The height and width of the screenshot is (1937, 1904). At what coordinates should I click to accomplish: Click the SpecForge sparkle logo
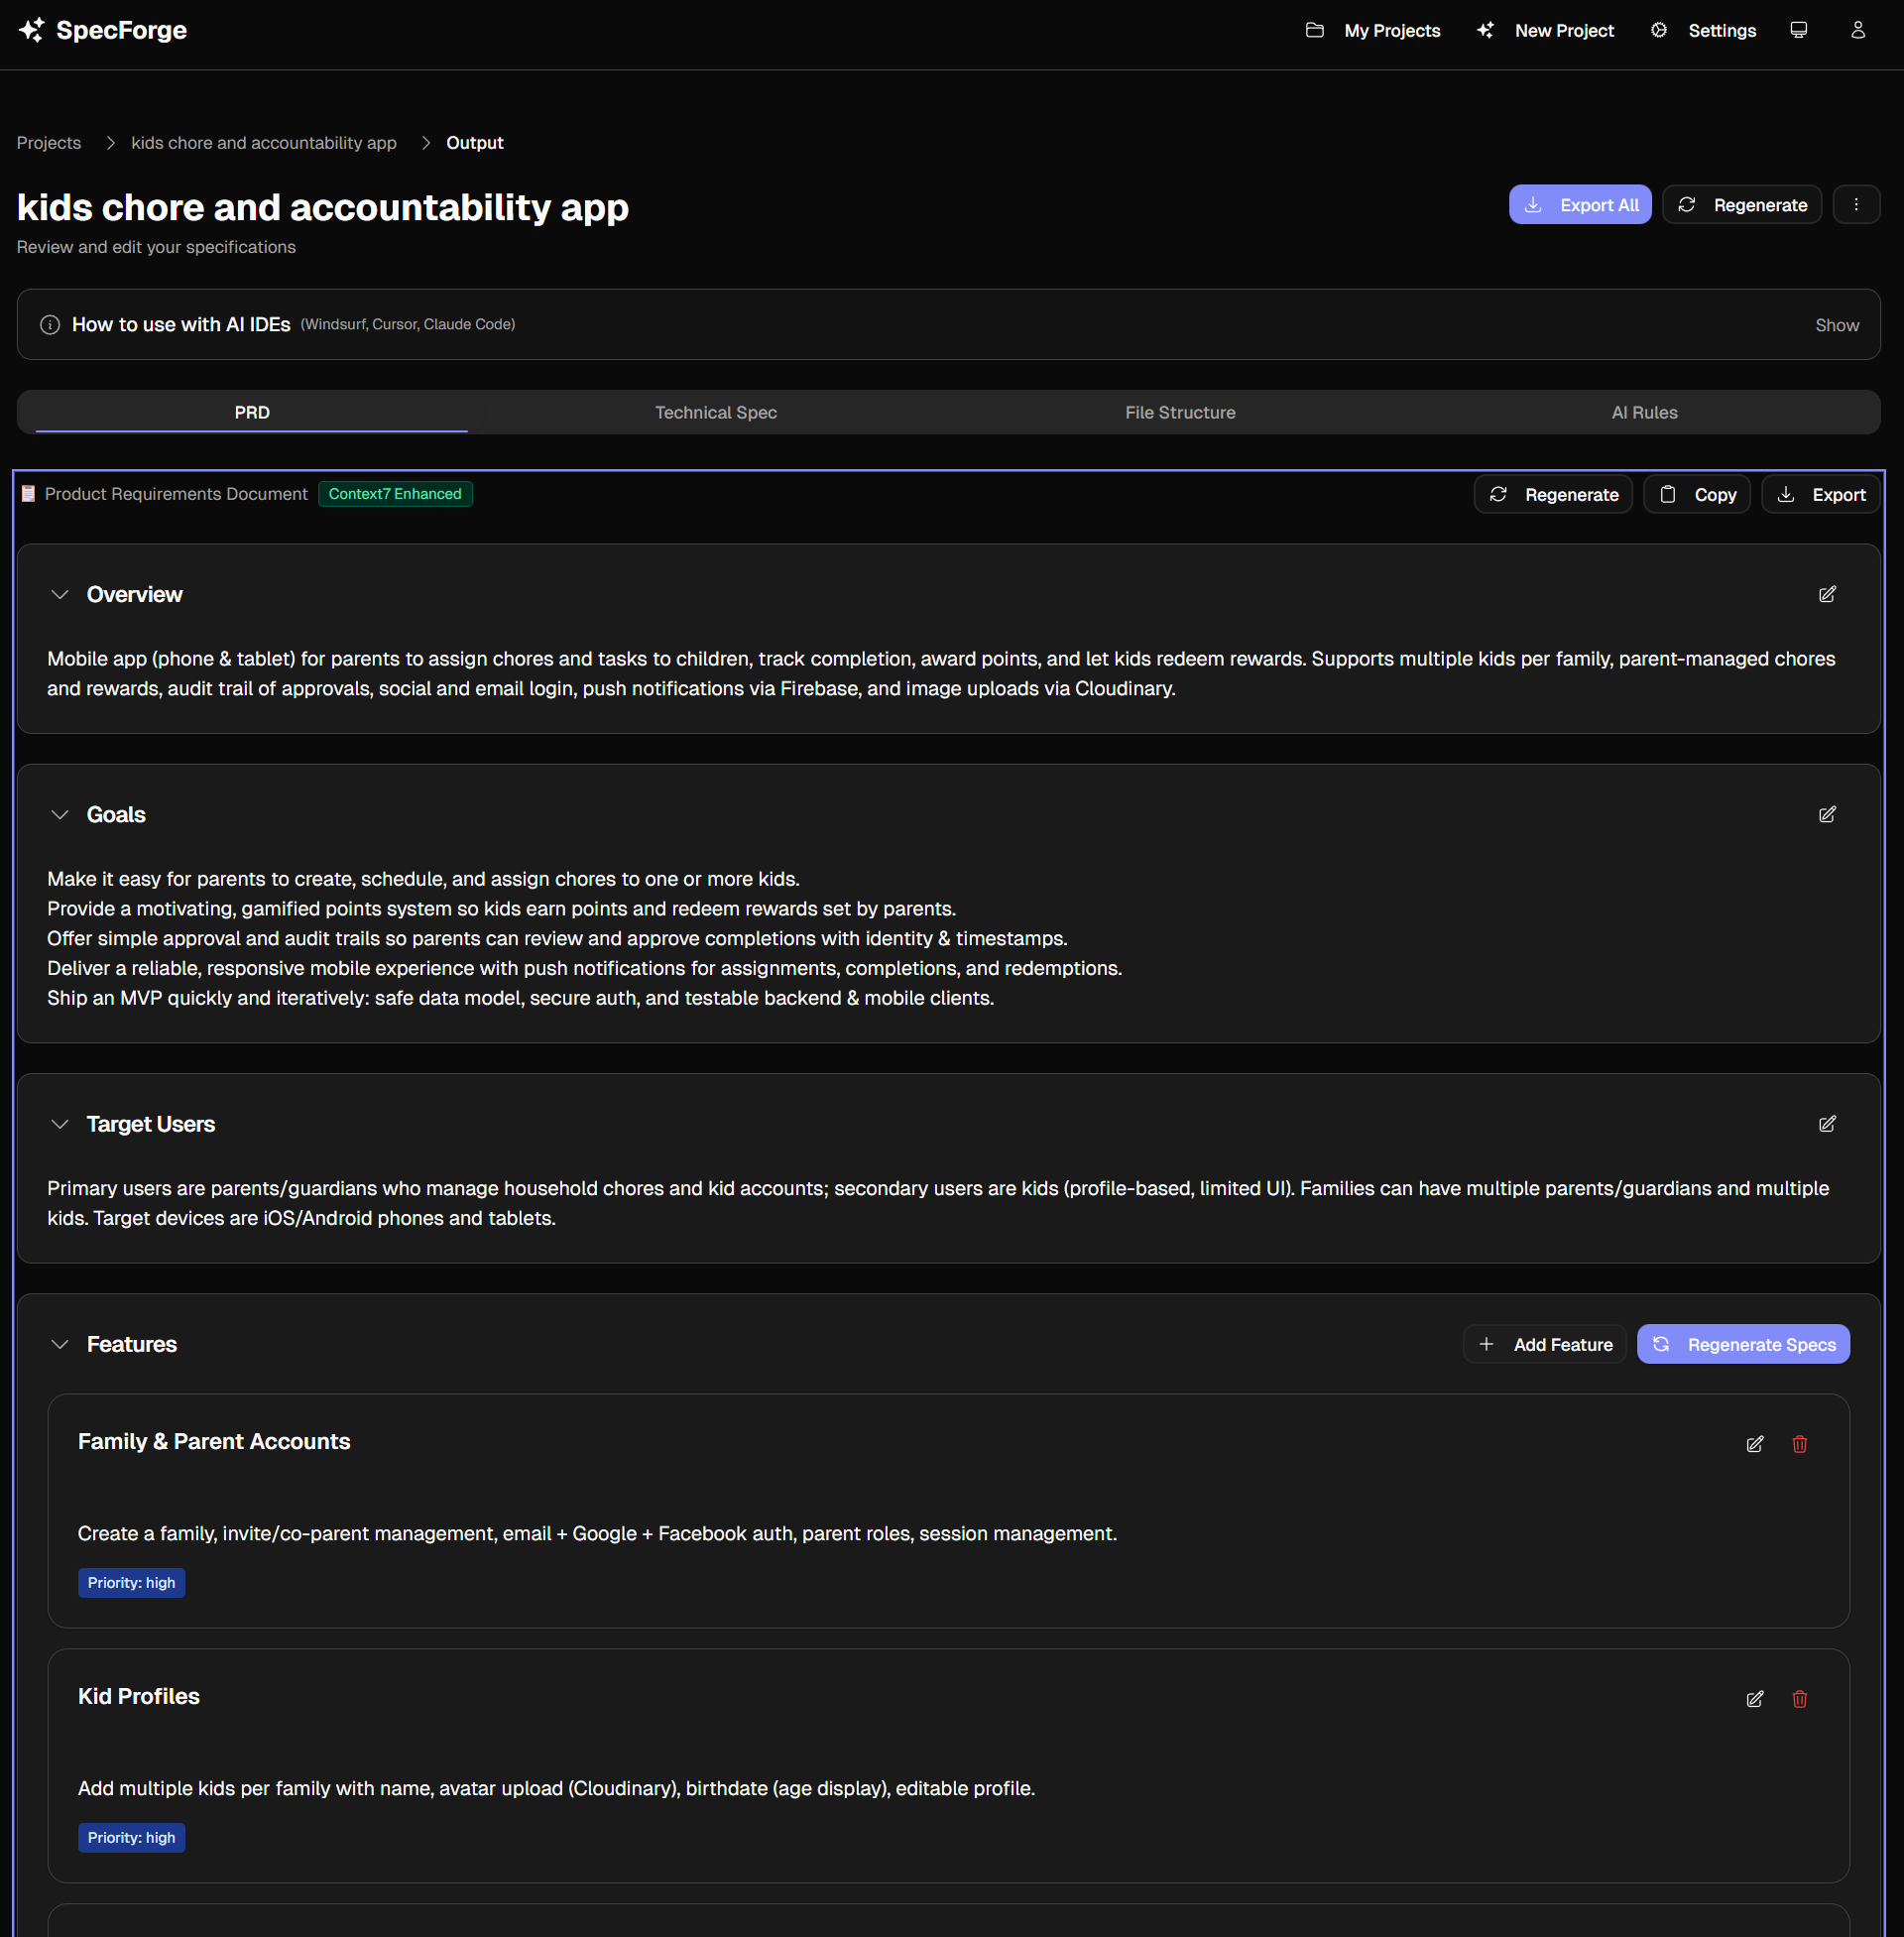pos(30,30)
